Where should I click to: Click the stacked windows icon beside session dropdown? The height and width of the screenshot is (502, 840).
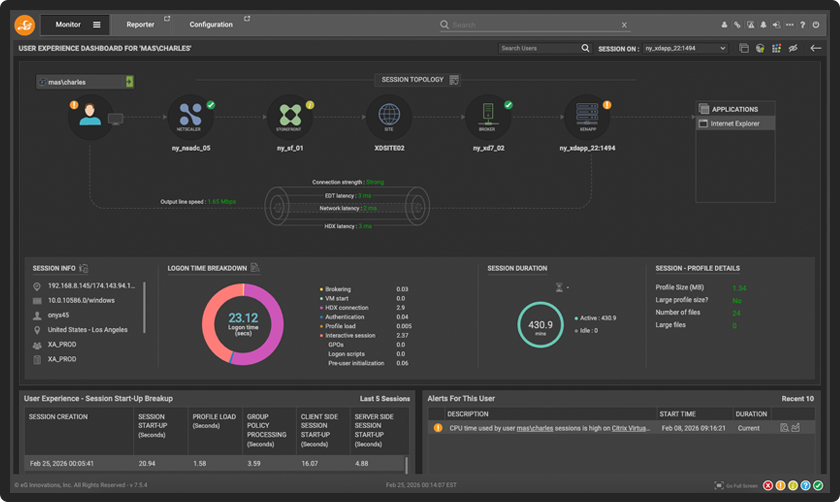744,48
